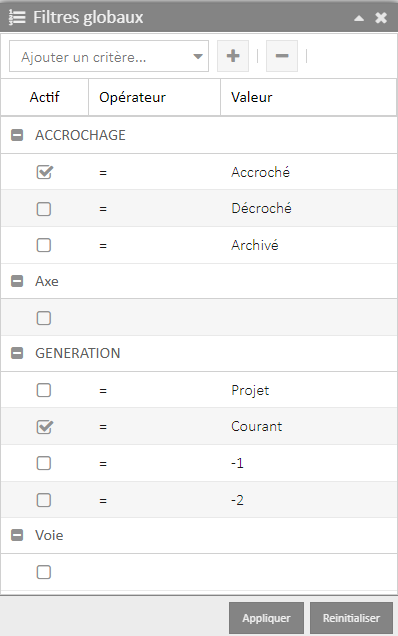Click the Appliquer button
398x636 pixels.
[266, 618]
